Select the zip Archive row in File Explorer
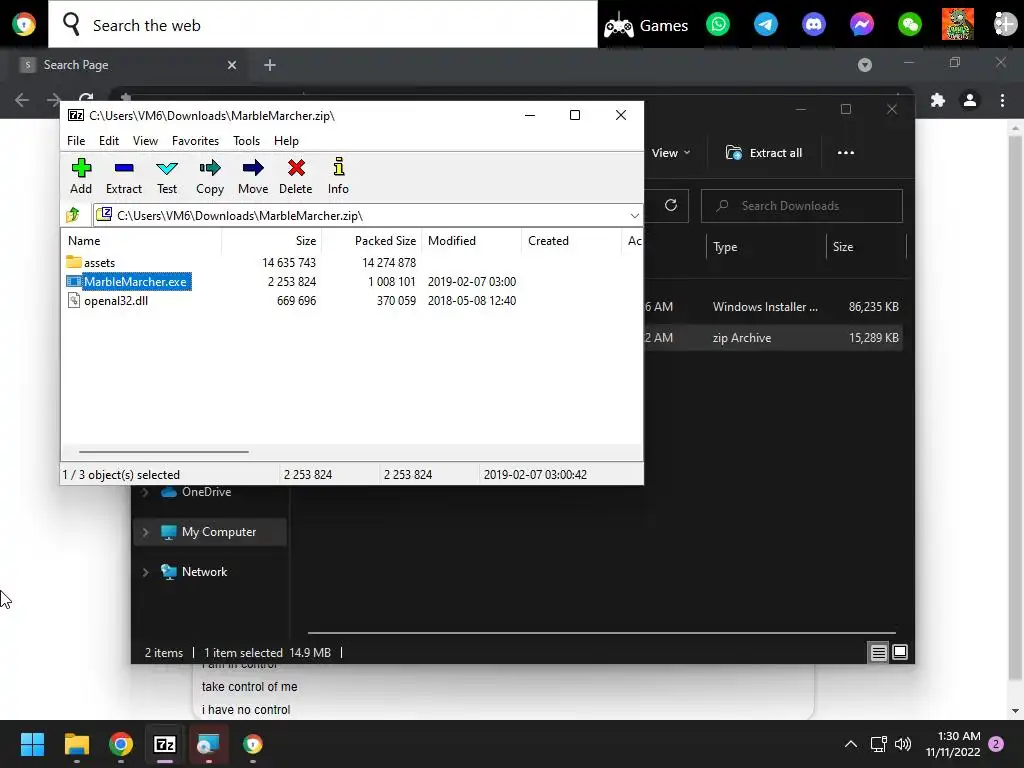This screenshot has height=768, width=1024. (x=773, y=338)
